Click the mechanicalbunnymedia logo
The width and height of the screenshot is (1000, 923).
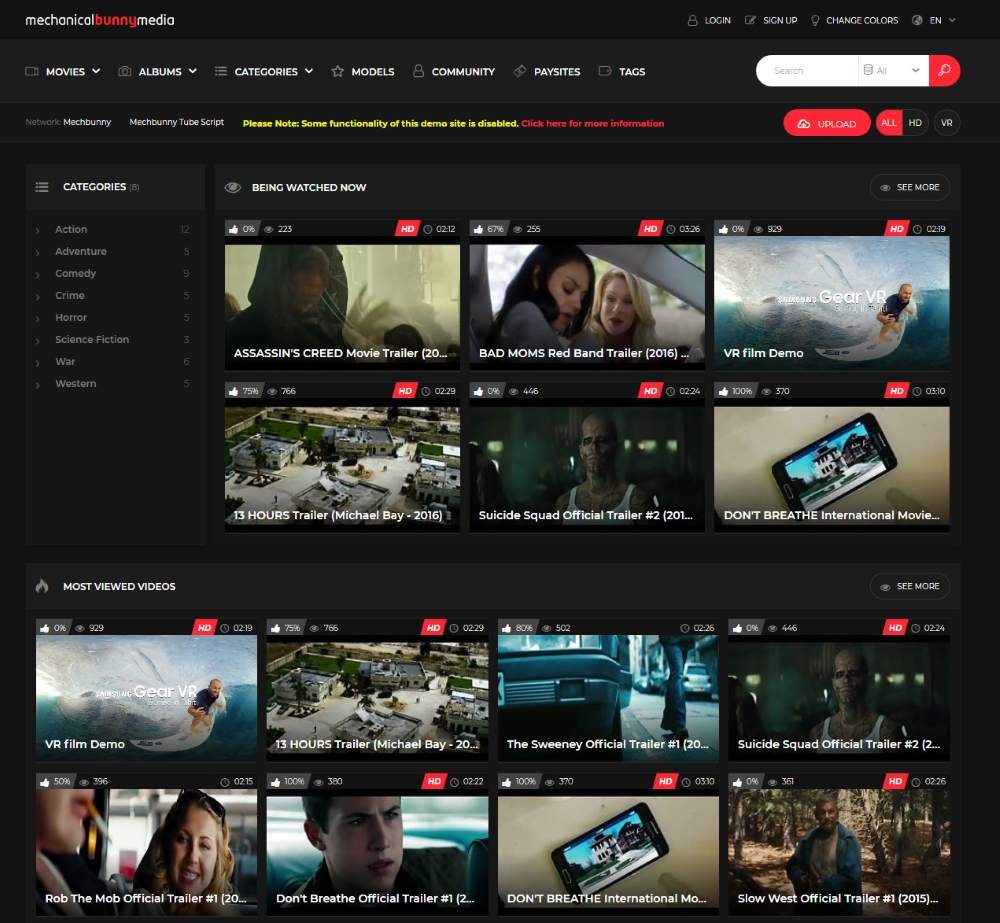(99, 20)
